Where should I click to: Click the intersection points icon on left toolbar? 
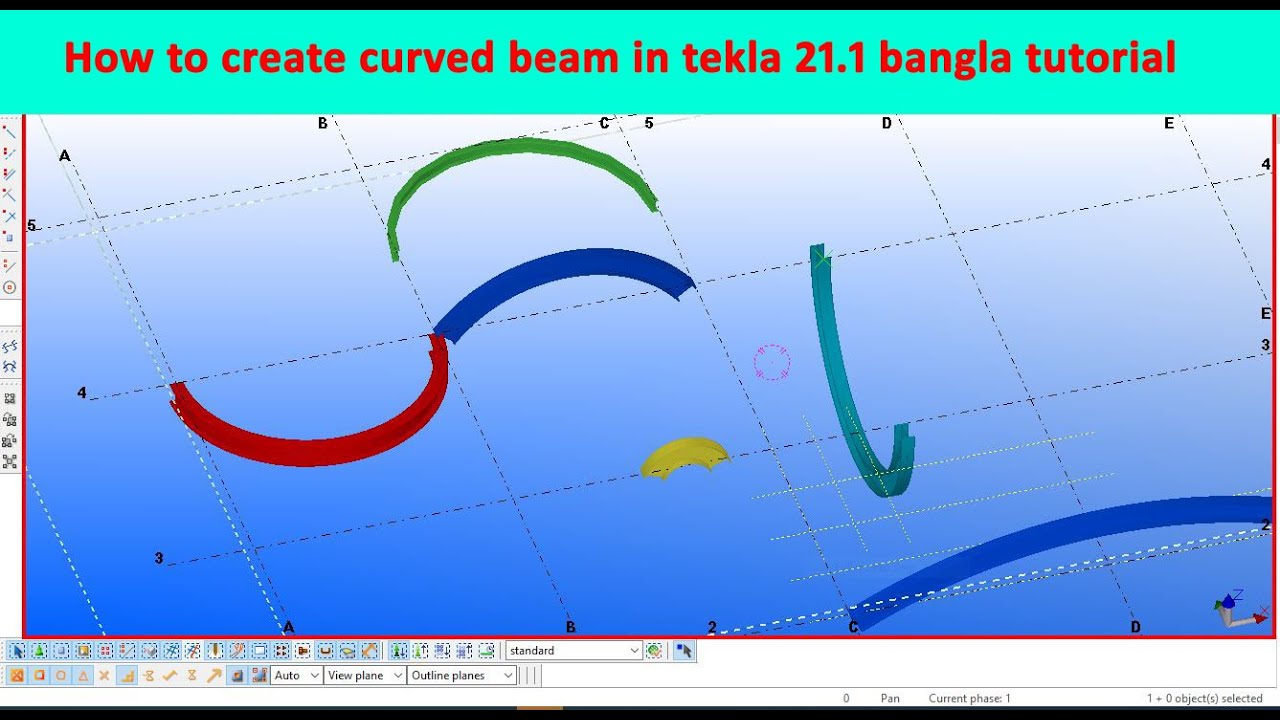click(10, 216)
